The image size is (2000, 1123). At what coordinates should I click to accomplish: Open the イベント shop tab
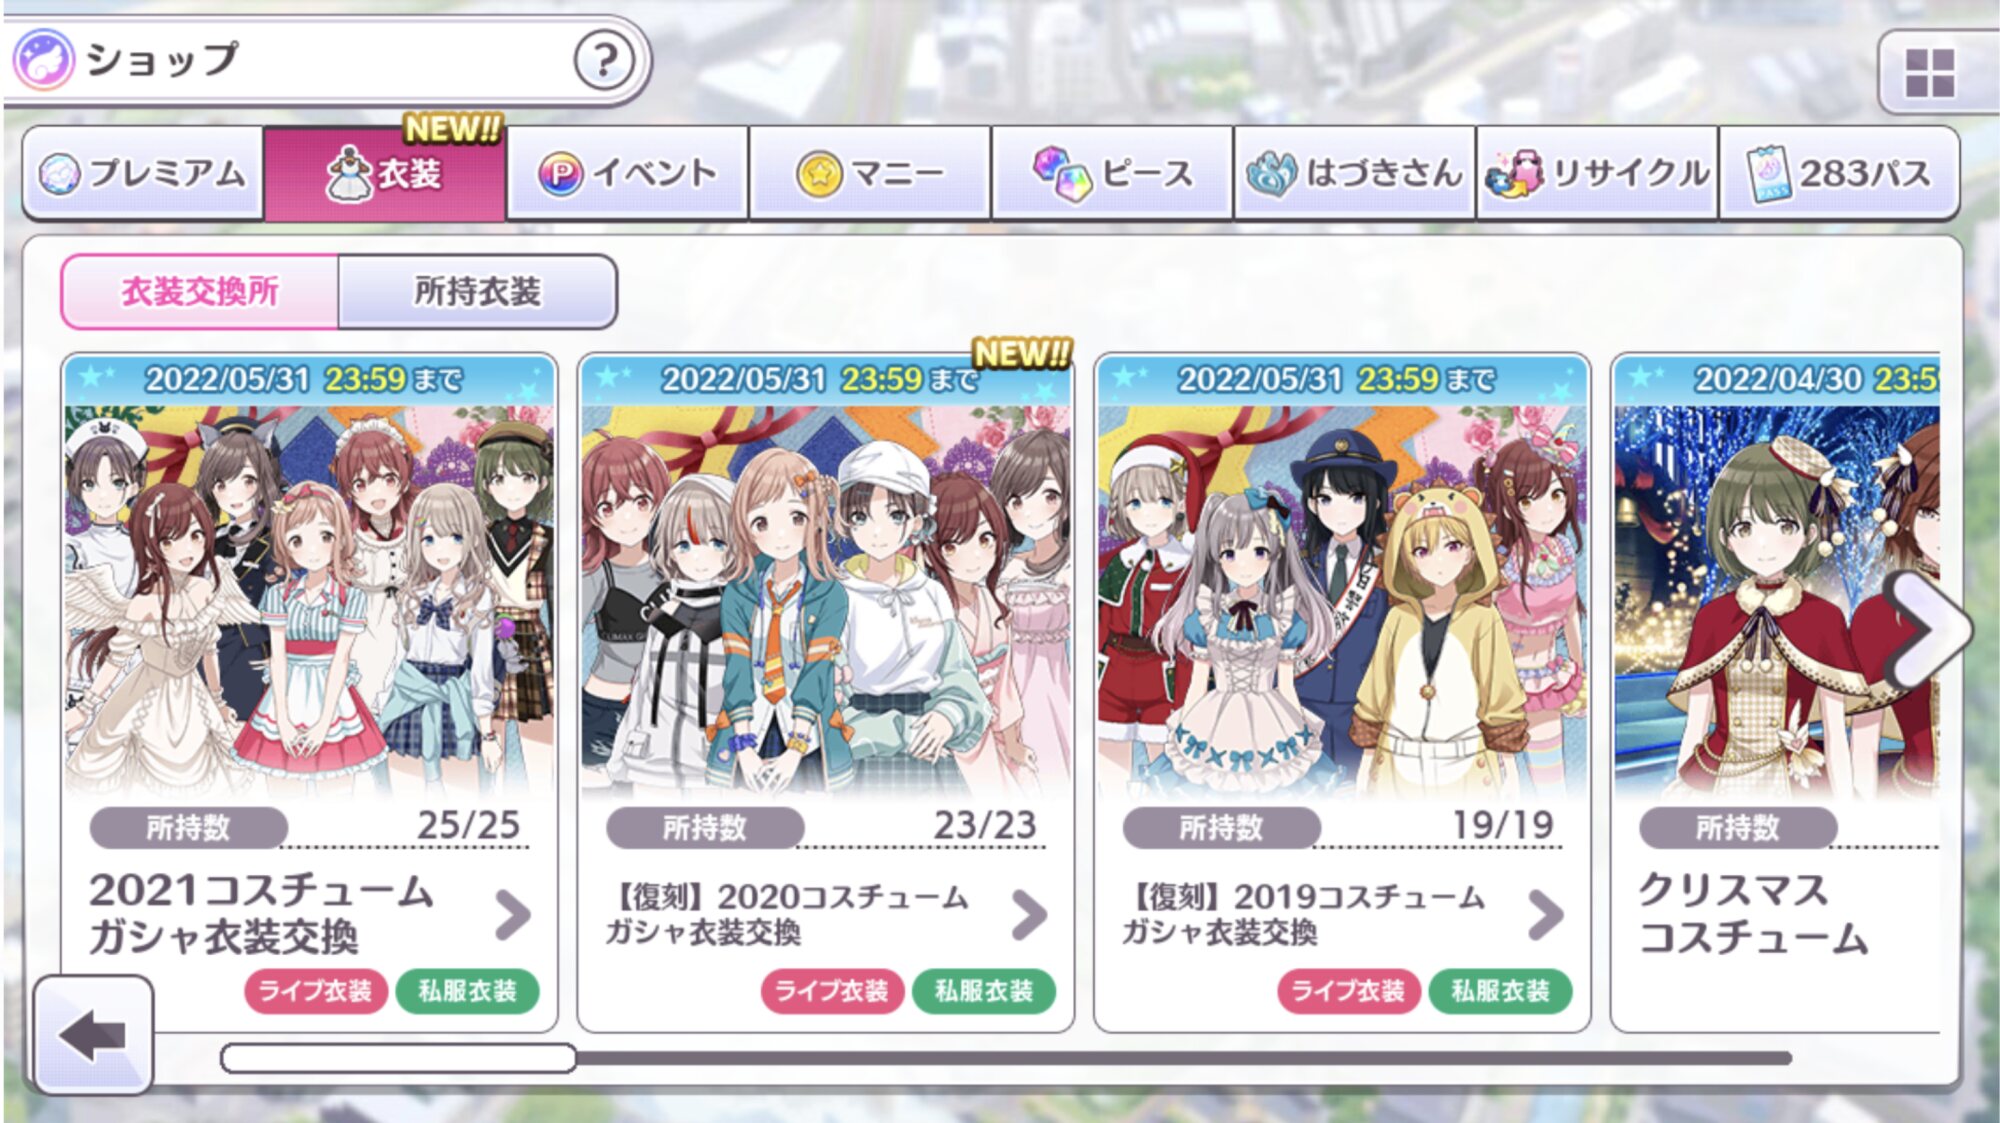coord(628,173)
